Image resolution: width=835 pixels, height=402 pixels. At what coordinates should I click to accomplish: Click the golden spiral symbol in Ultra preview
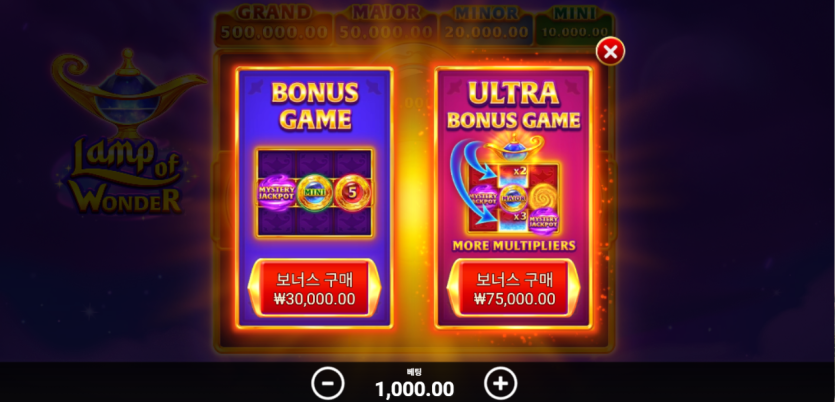click(543, 196)
